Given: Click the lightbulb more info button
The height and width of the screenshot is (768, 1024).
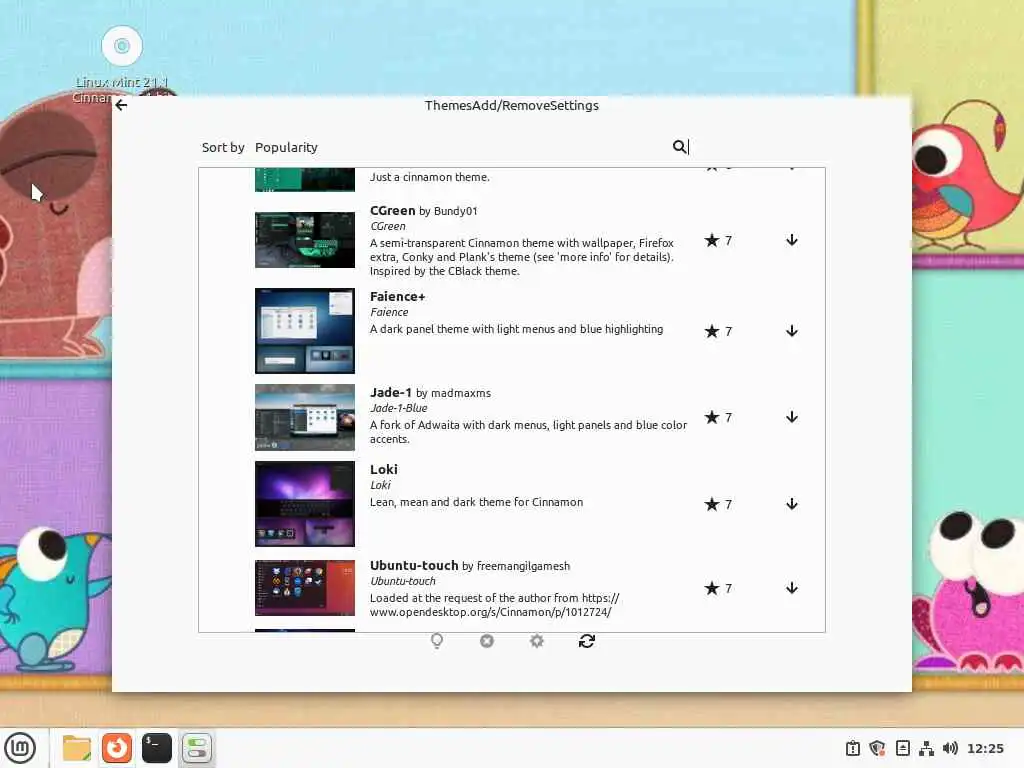Looking at the screenshot, I should tap(437, 641).
